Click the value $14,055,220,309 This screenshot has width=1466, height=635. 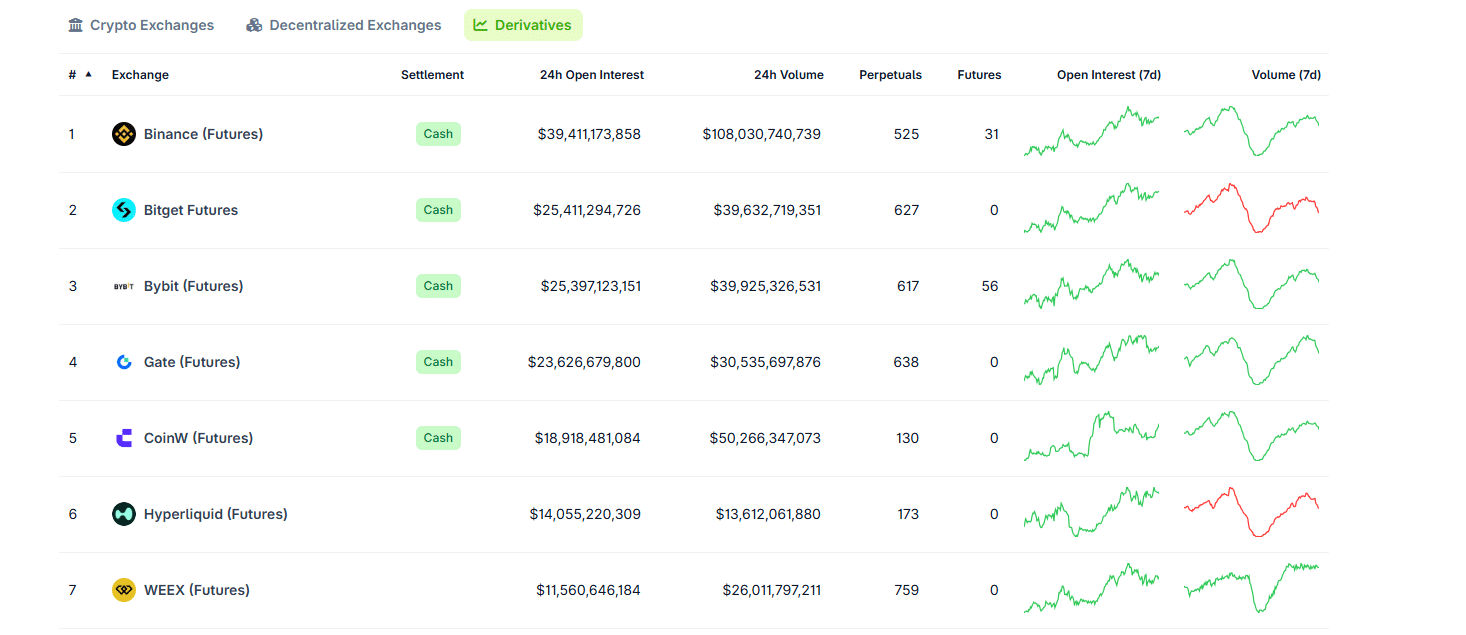coord(586,514)
